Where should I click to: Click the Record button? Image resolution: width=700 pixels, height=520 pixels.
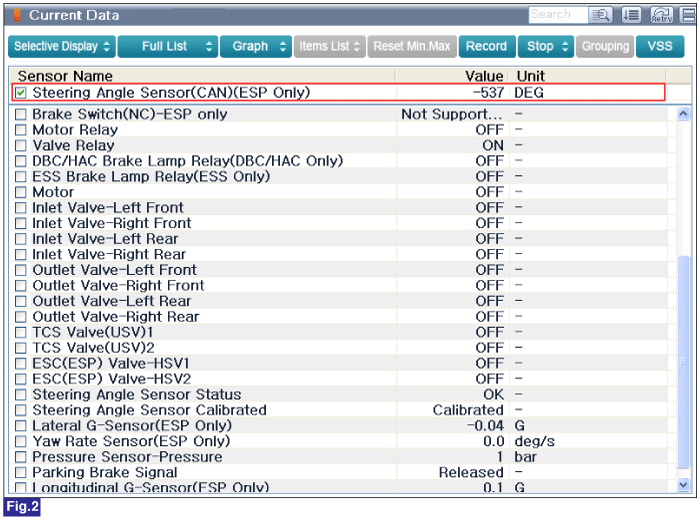(x=487, y=46)
